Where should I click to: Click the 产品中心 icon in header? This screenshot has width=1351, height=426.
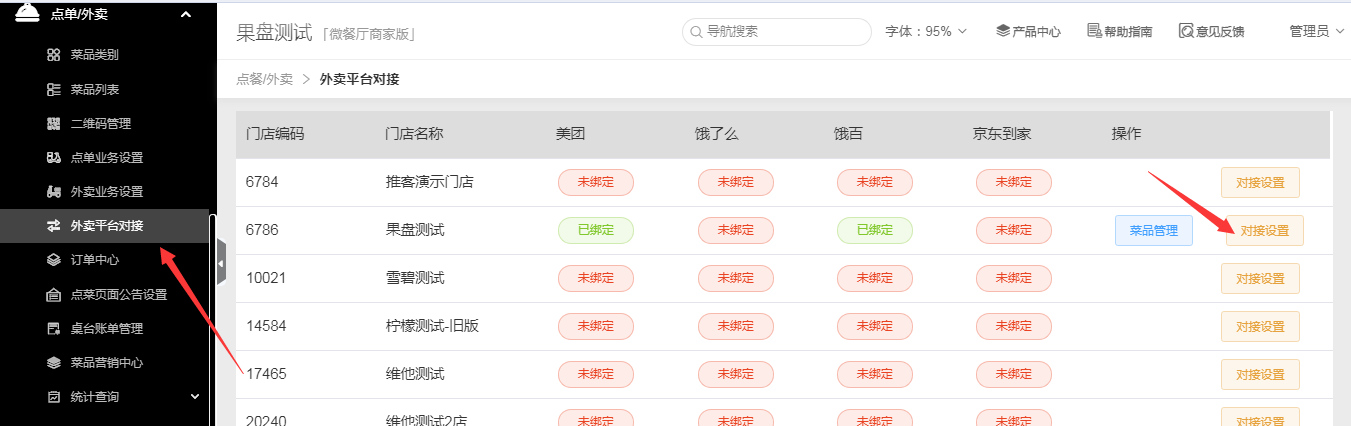tap(1003, 32)
